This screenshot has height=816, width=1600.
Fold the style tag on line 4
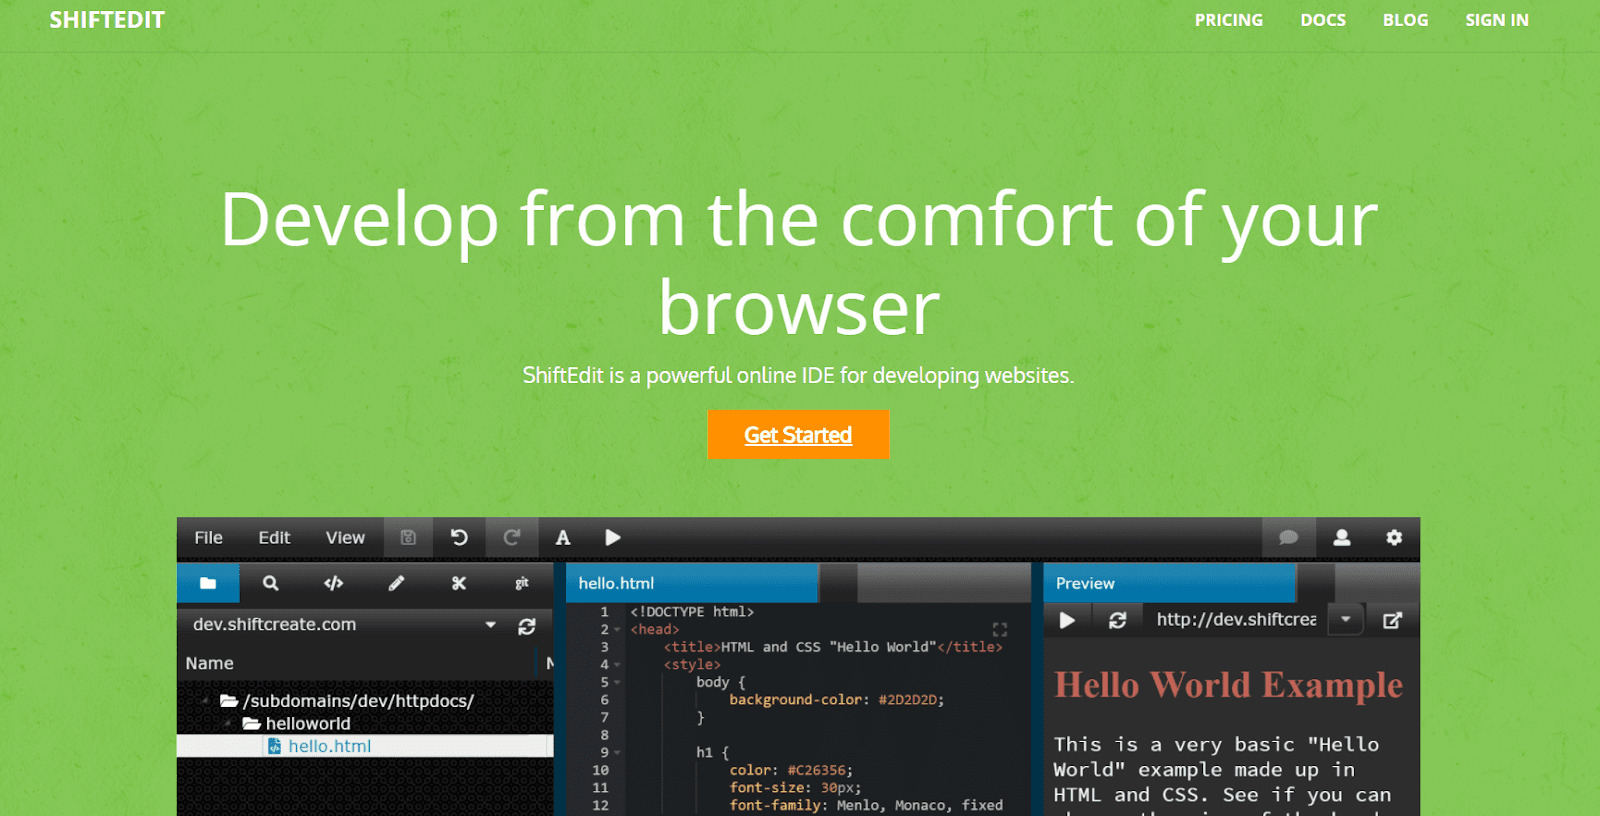click(618, 665)
